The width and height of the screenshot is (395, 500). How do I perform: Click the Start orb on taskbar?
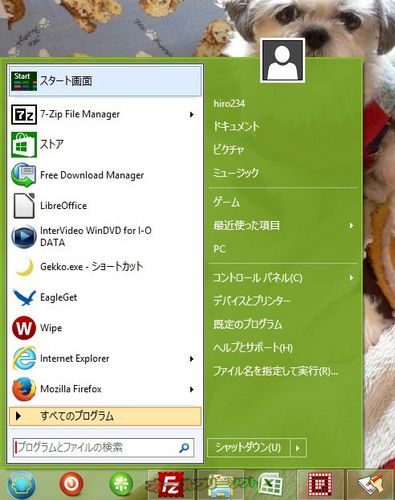(21, 485)
